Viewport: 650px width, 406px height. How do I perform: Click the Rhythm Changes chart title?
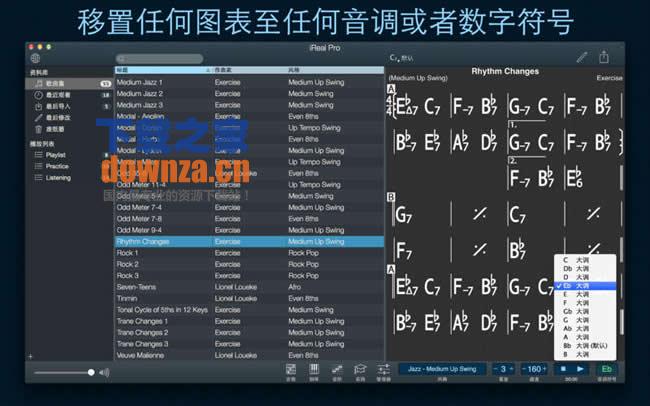pos(505,71)
